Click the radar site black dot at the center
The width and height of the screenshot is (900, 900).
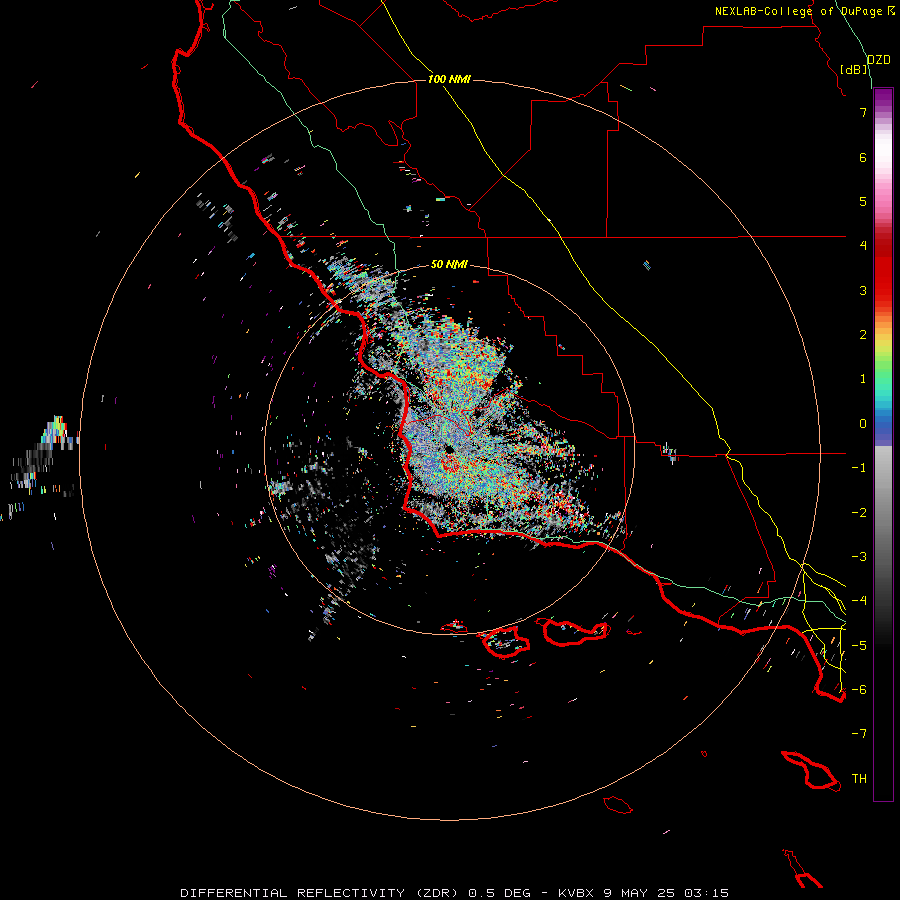449,449
